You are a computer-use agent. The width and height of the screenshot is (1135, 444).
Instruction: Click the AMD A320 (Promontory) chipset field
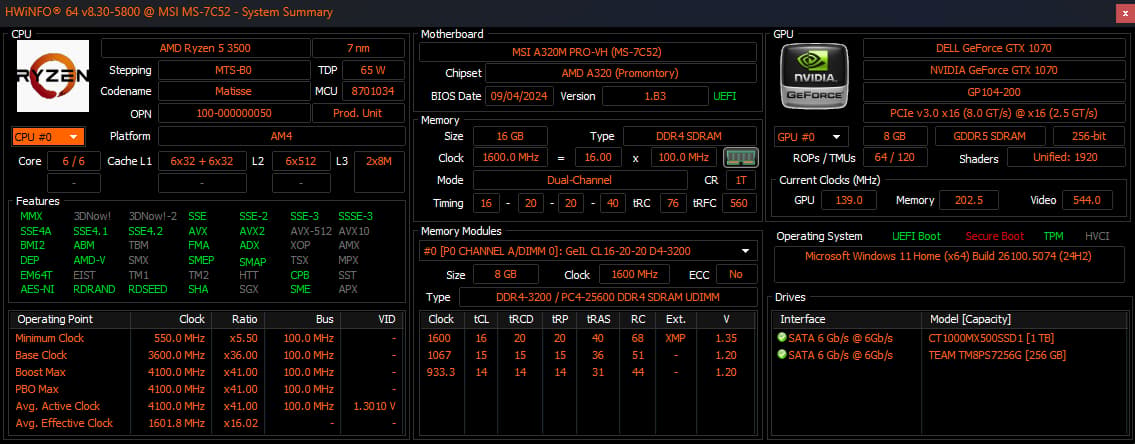[x=620, y=73]
